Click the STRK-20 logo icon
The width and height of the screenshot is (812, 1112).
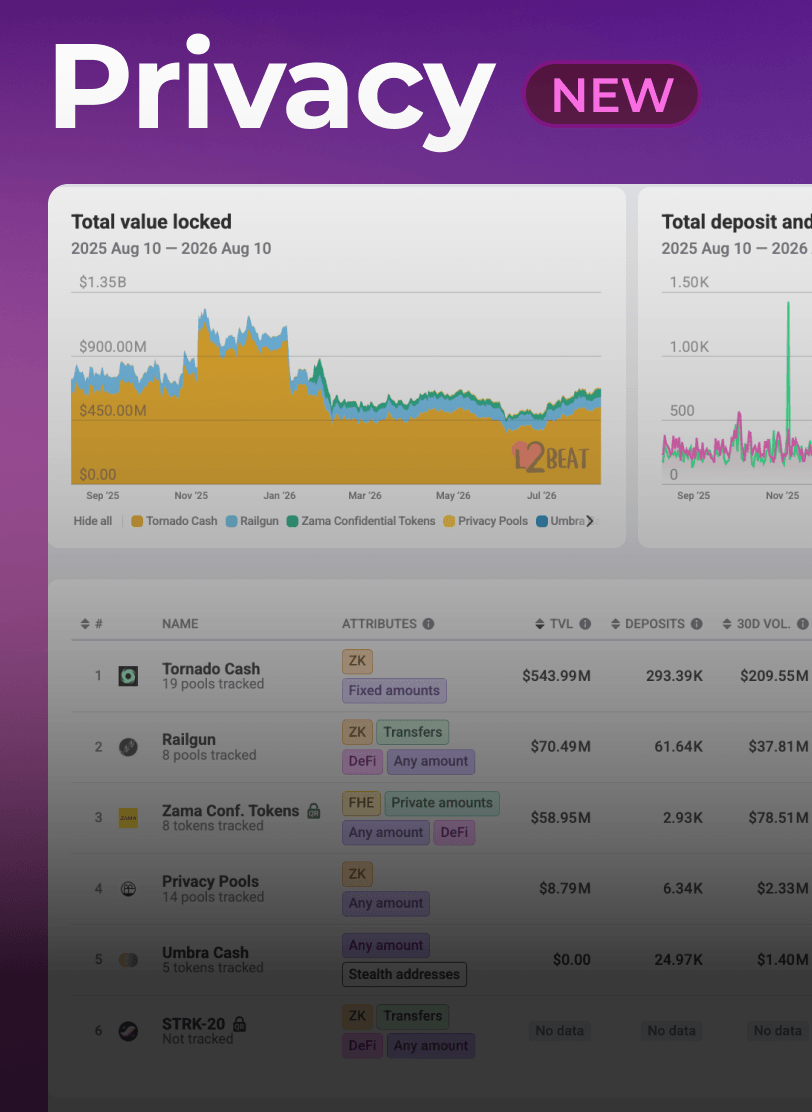(128, 1030)
